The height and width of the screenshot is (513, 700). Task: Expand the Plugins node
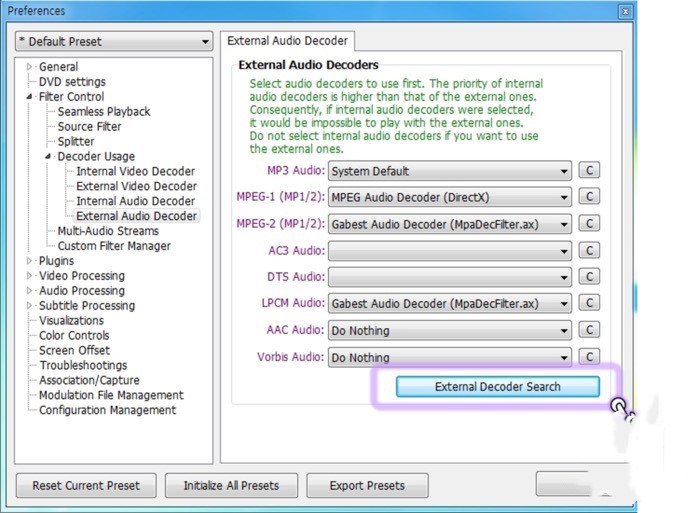29,261
